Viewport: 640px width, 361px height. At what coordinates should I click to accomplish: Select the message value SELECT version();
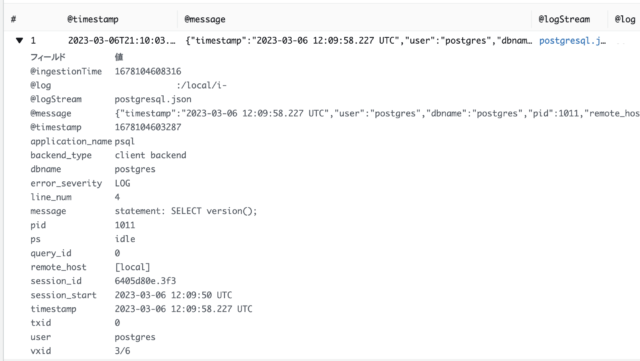point(214,211)
